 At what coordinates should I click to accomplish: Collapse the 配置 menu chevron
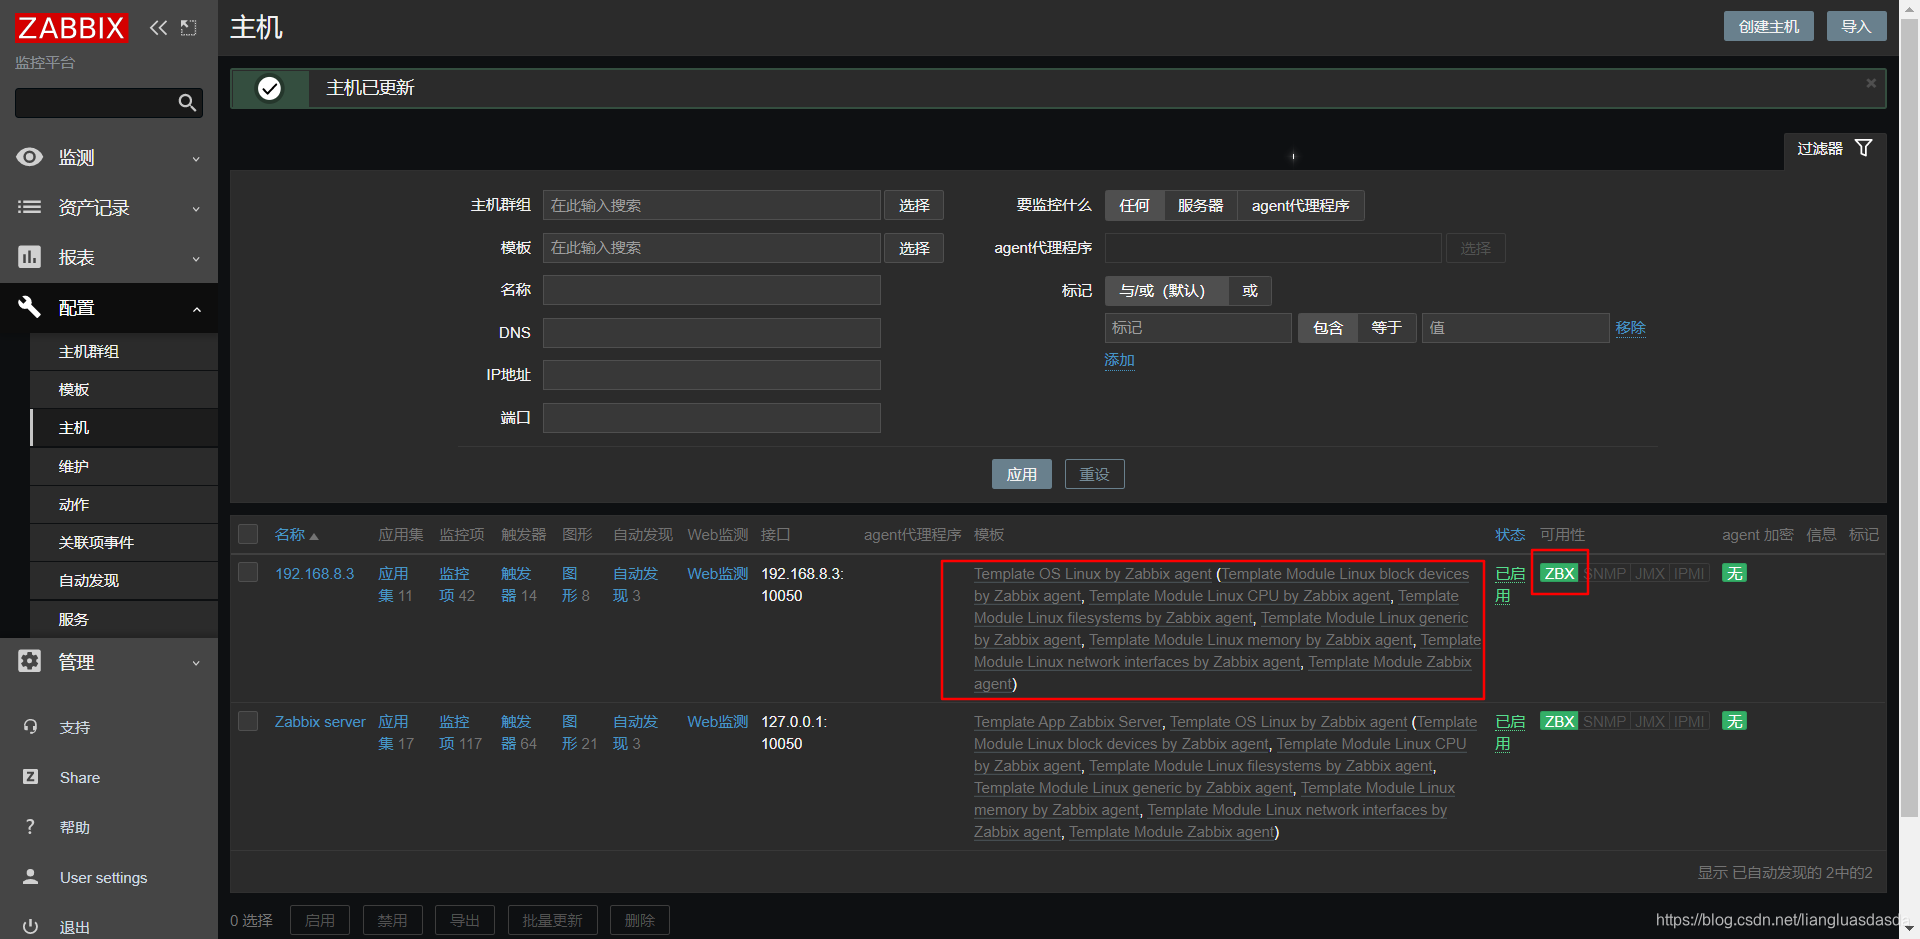[x=196, y=309]
